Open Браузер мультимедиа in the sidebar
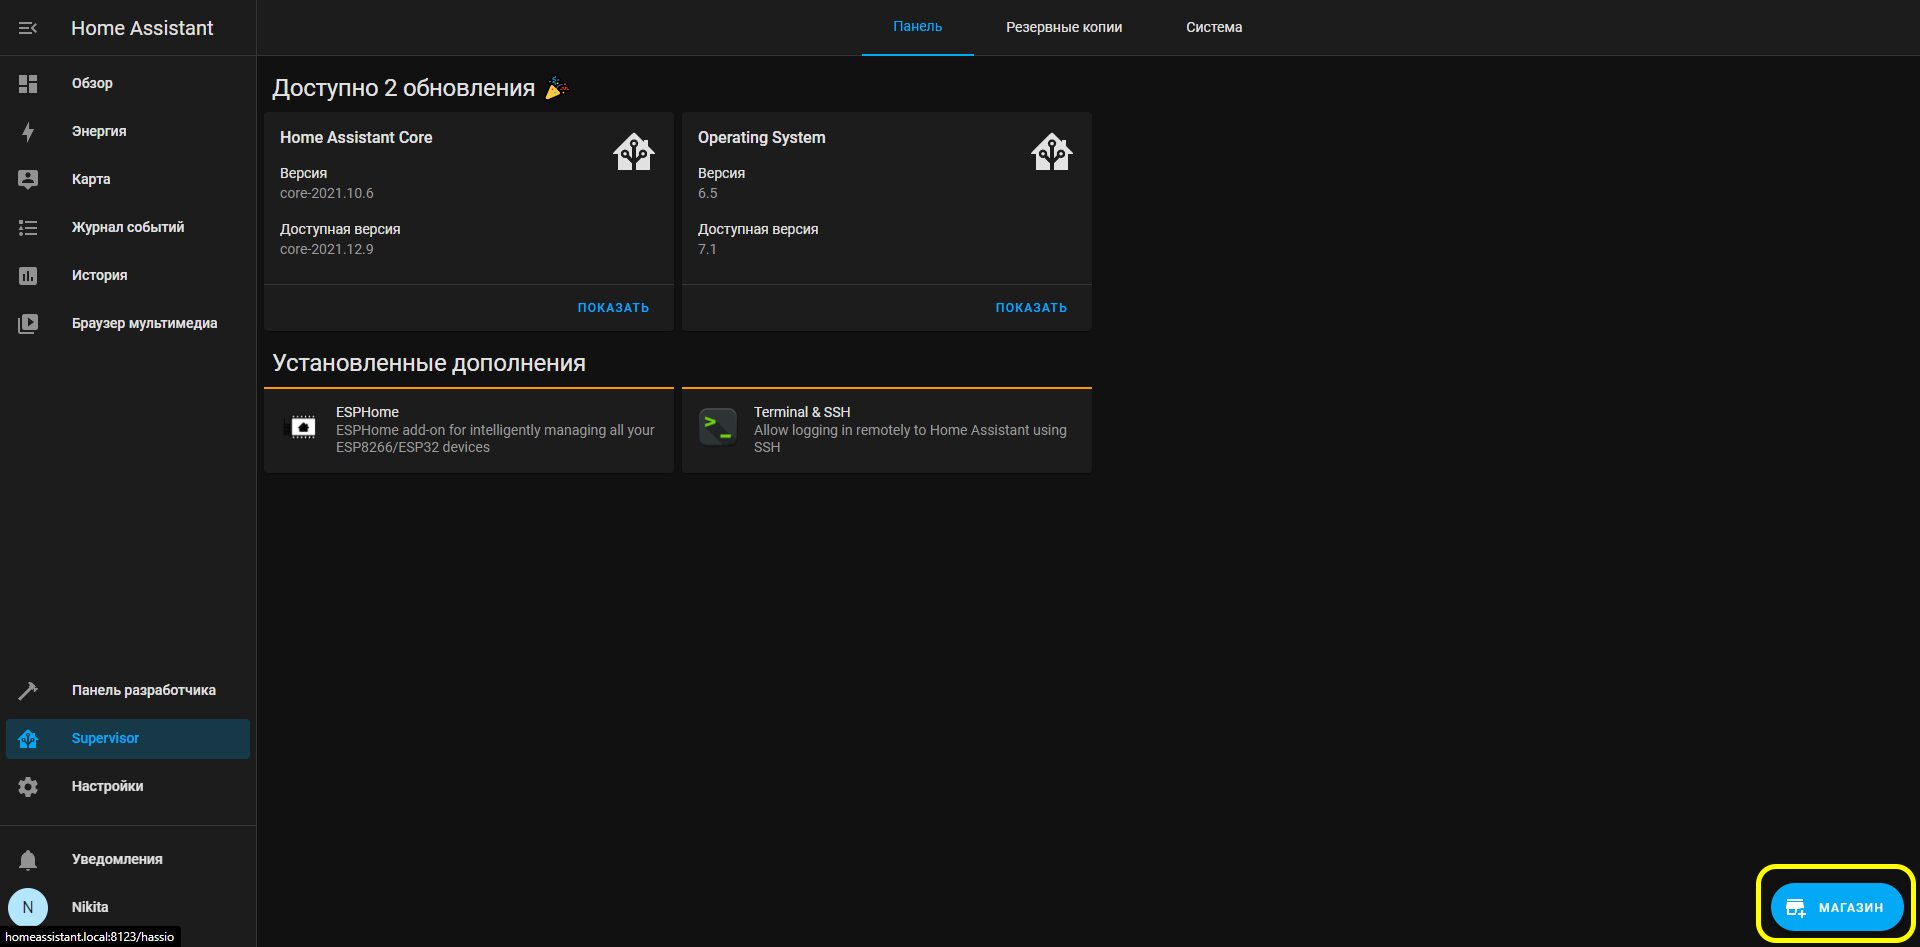This screenshot has height=947, width=1920. tap(128, 324)
